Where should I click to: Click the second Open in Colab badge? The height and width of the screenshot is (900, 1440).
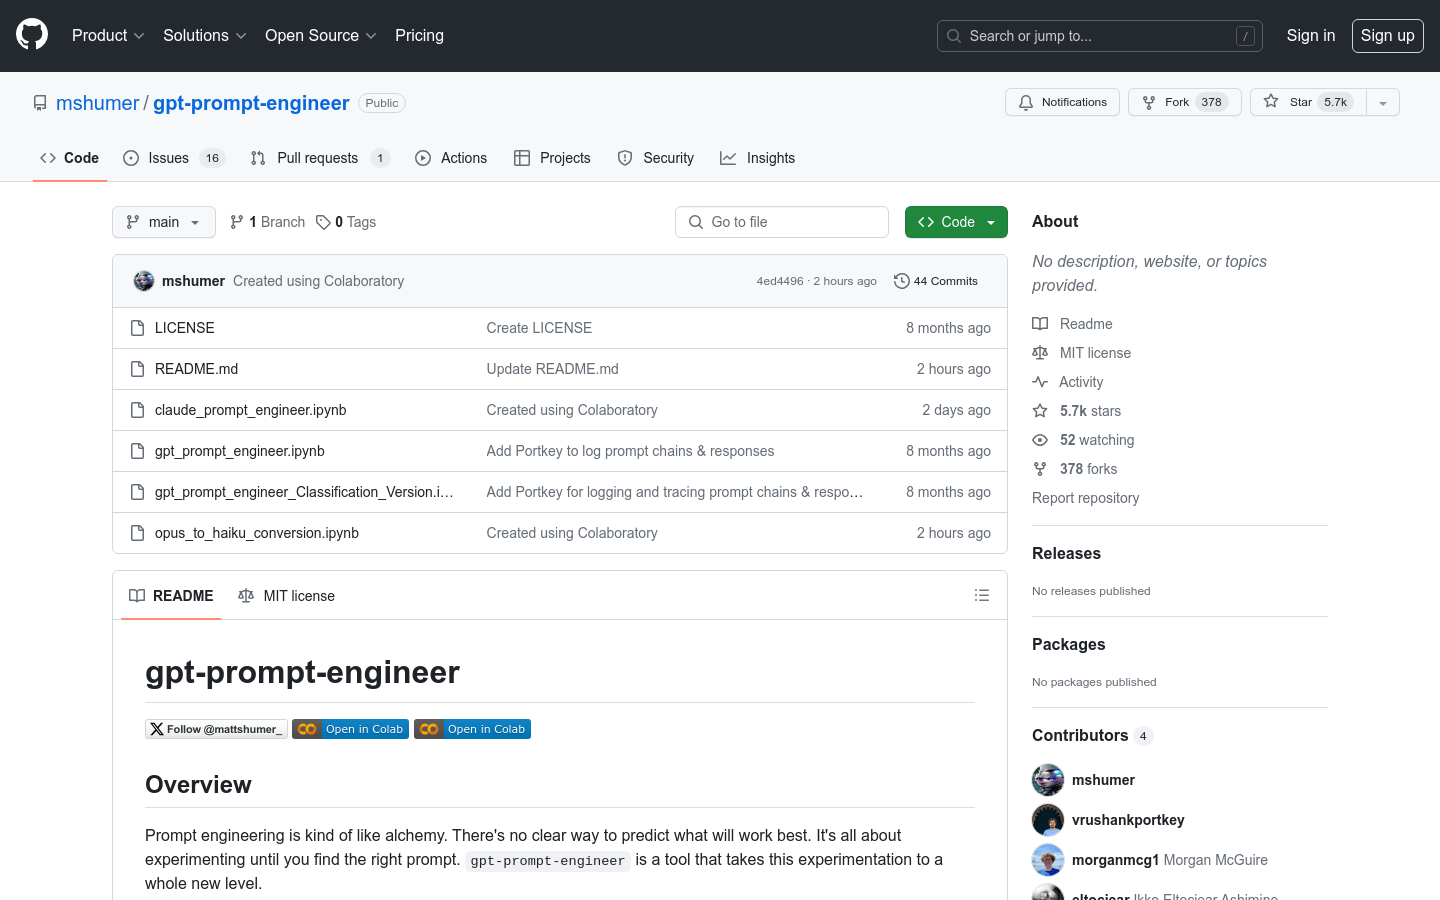[472, 729]
